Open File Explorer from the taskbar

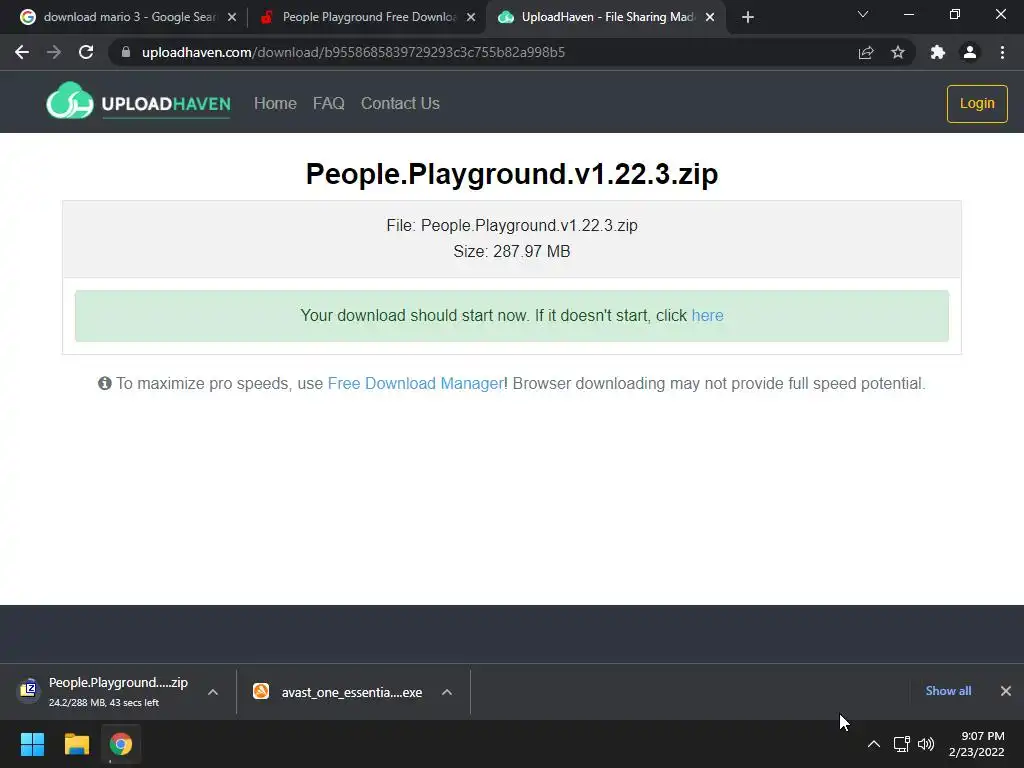[x=76, y=744]
